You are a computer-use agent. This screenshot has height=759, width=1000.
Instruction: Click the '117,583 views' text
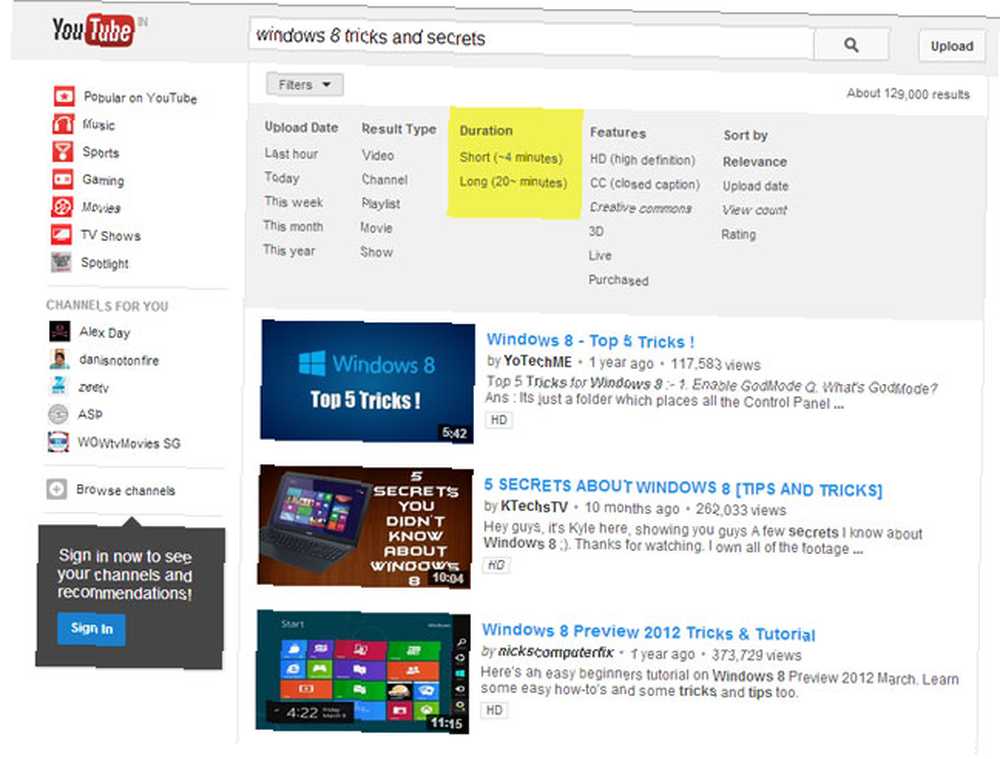[x=716, y=364]
